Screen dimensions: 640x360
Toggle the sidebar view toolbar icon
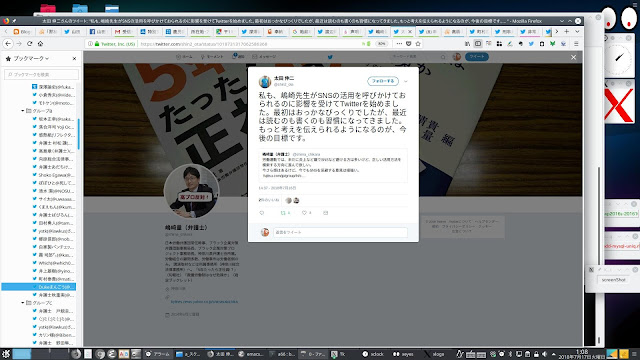click(478, 44)
